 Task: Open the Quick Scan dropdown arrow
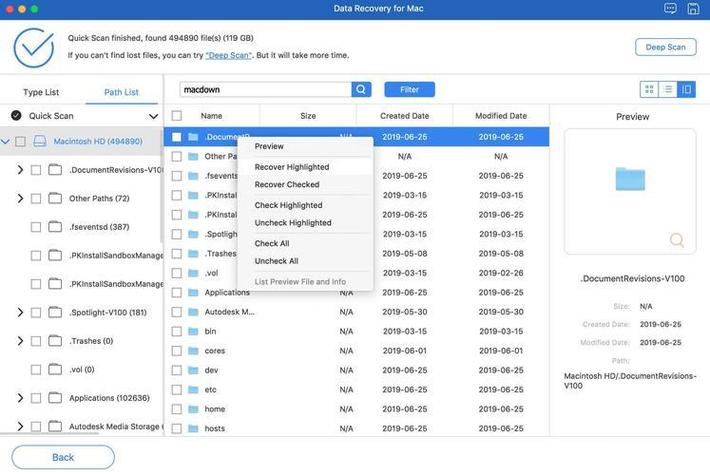[x=154, y=116]
